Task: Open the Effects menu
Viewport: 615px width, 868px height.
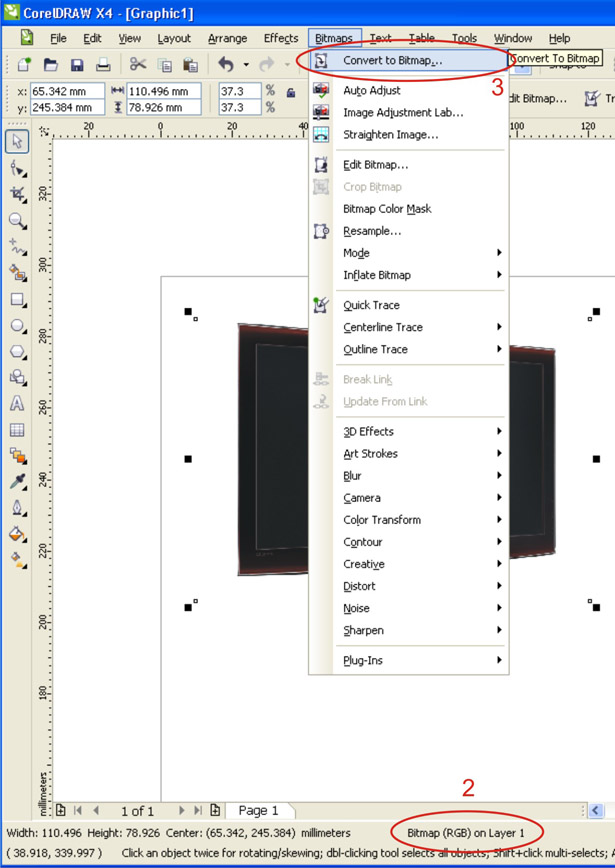Action: [x=281, y=38]
